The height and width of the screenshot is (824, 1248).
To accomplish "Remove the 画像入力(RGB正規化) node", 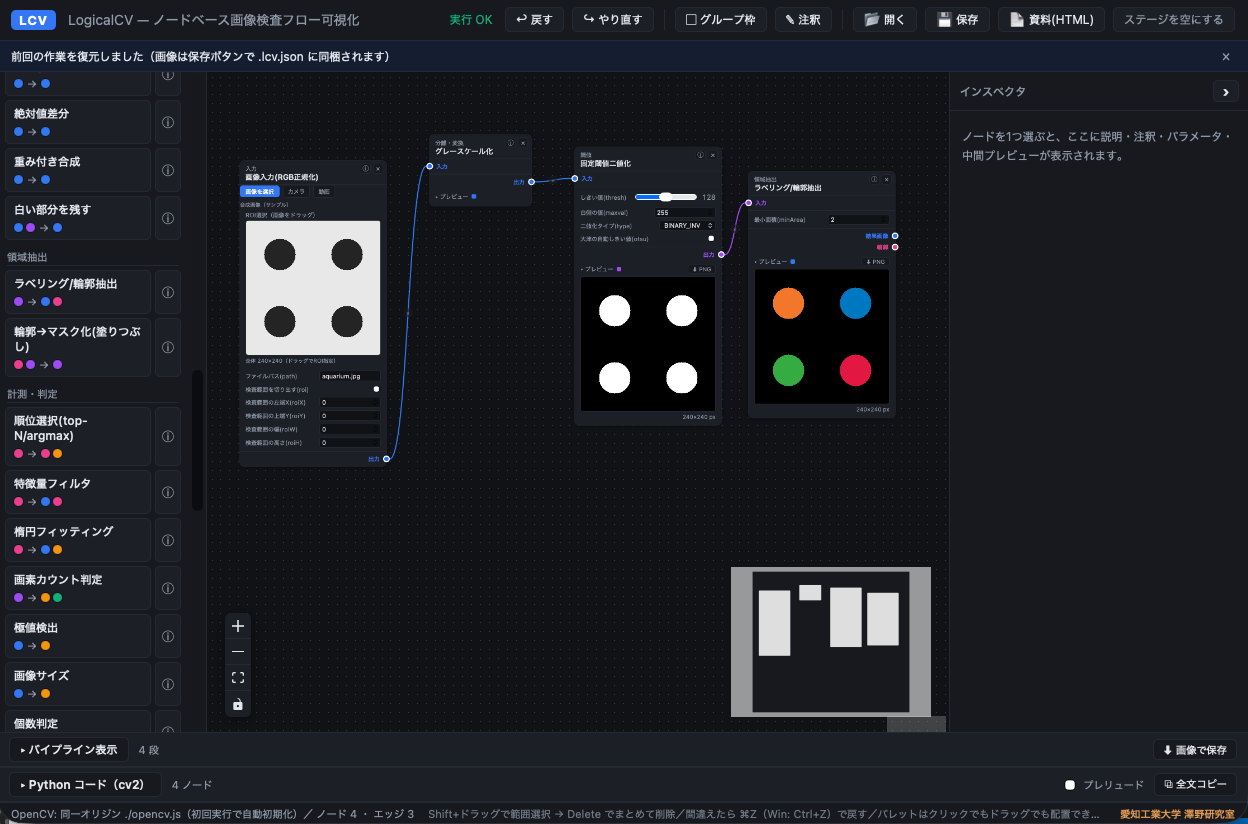I will tap(378, 169).
